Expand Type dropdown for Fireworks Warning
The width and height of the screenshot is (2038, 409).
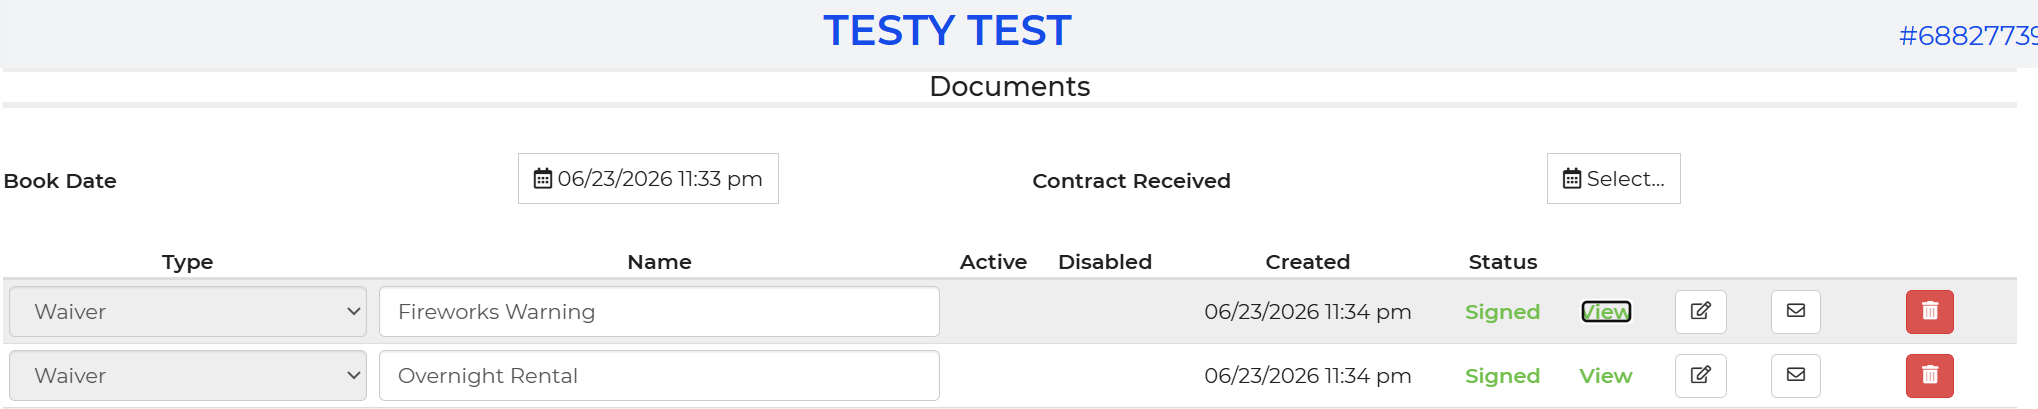pyautogui.click(x=188, y=312)
